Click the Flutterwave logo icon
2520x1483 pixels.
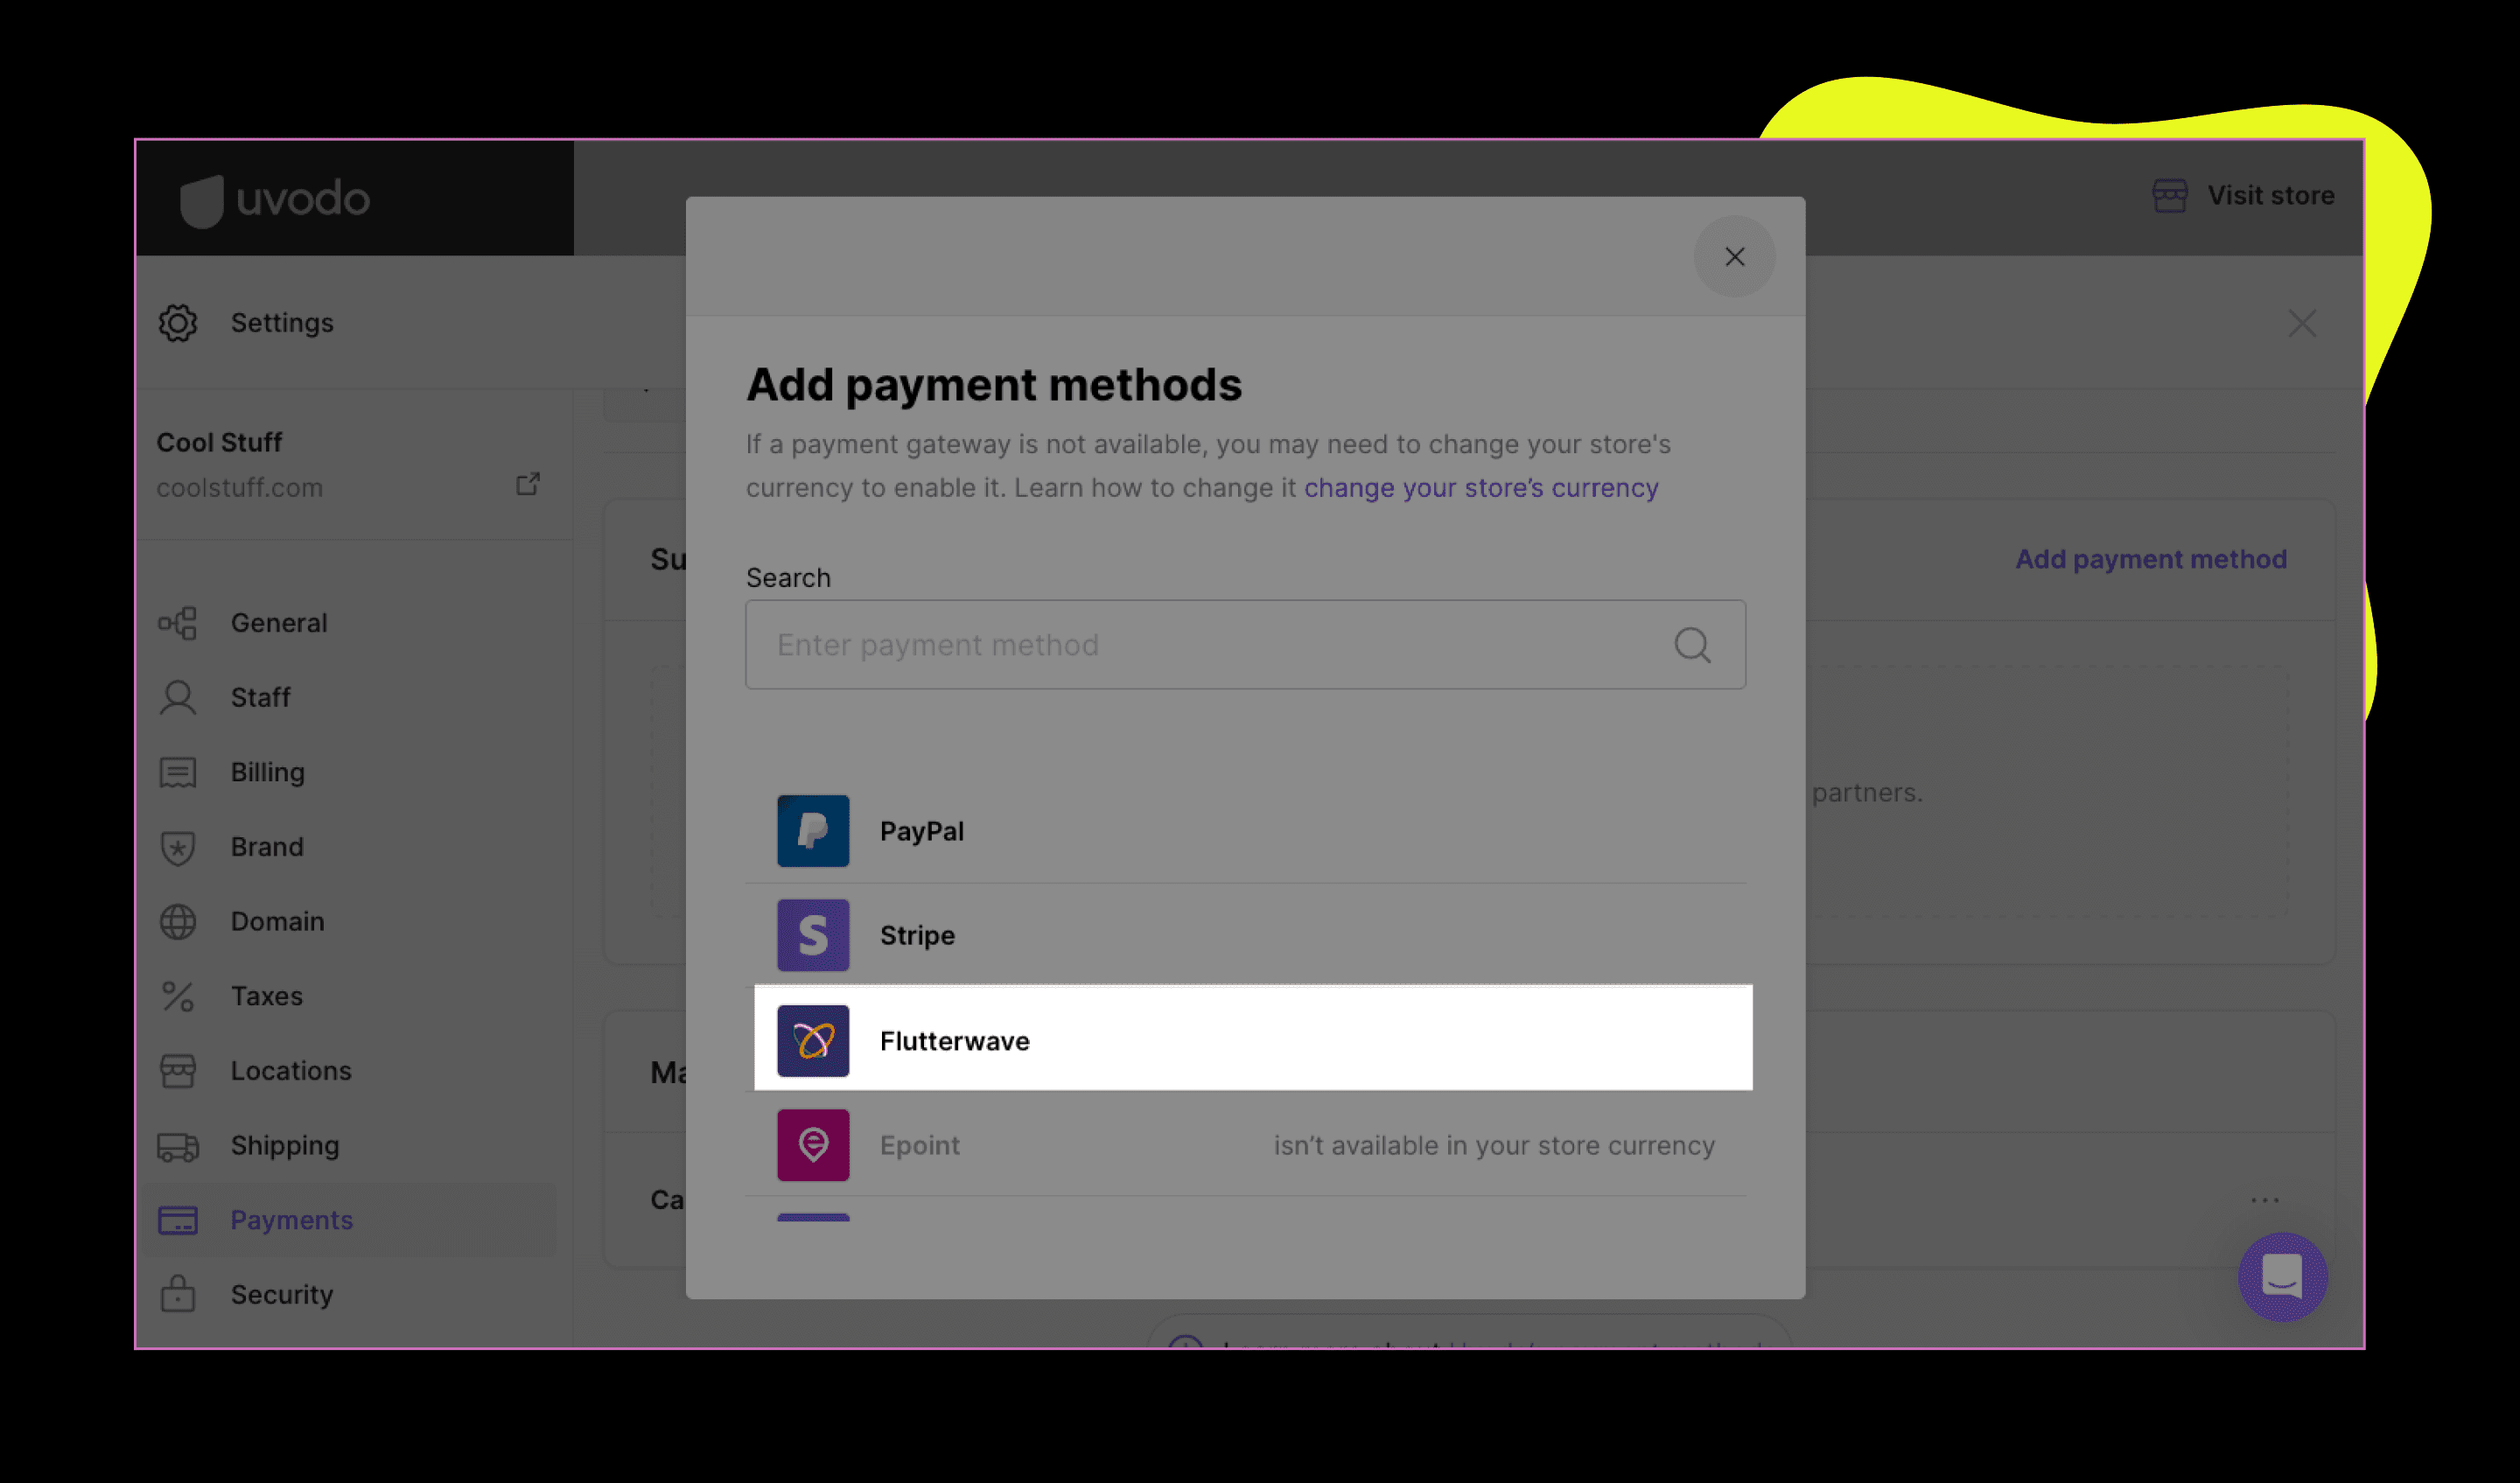pyautogui.click(x=813, y=1041)
